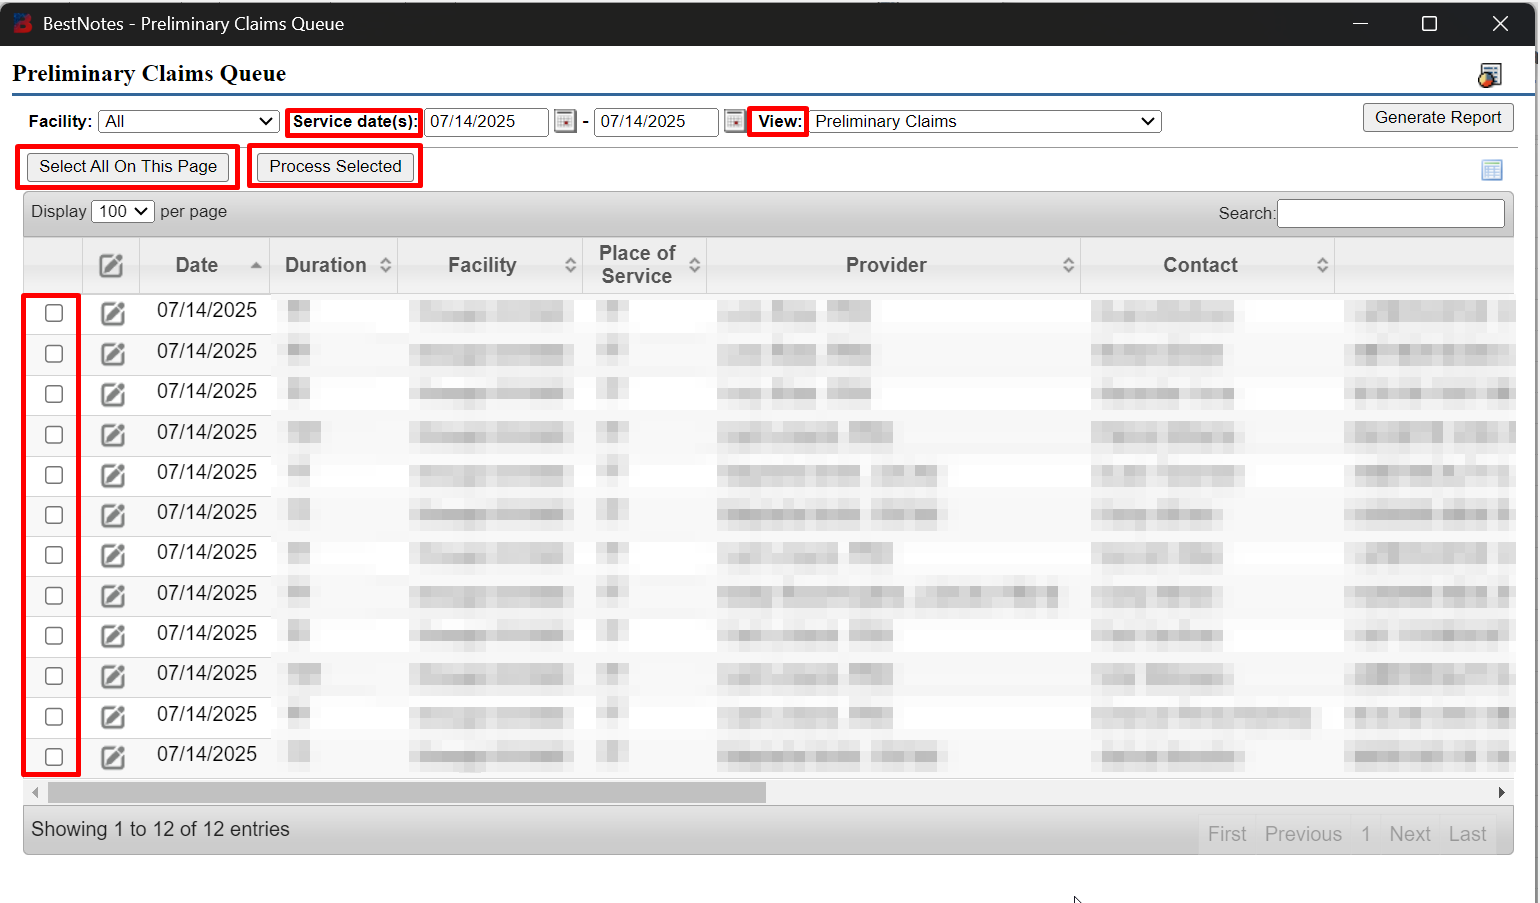Click the Process Selected button
Viewport: 1540px width, 903px height.
click(x=335, y=166)
